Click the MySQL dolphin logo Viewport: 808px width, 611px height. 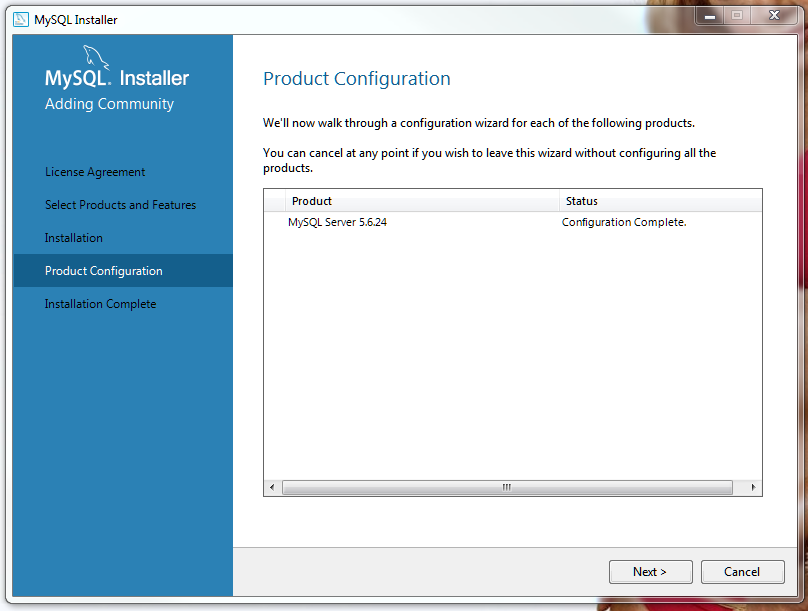[x=96, y=57]
